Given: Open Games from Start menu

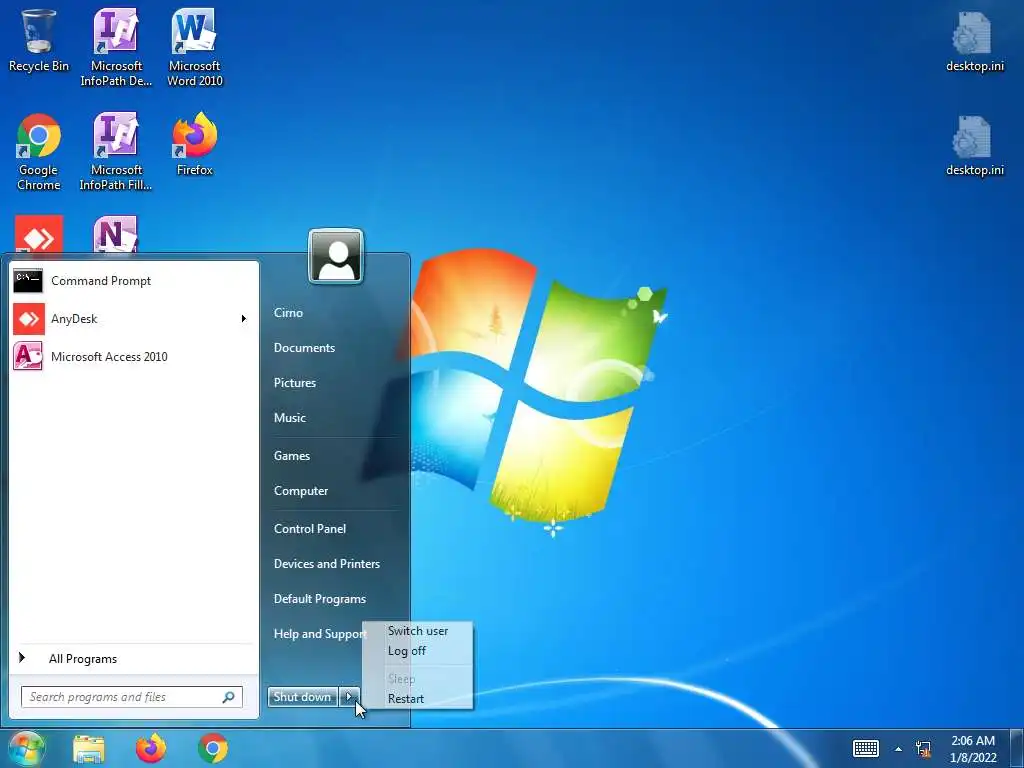Looking at the screenshot, I should tap(291, 456).
